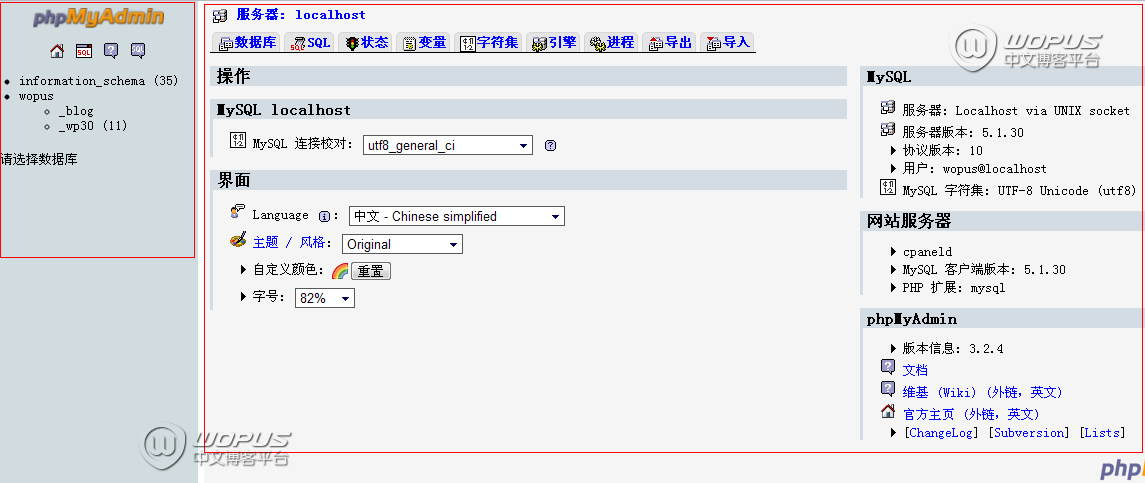Click server icon next to Localhost via UNIX socket
This screenshot has height=483, width=1145.
888,108
